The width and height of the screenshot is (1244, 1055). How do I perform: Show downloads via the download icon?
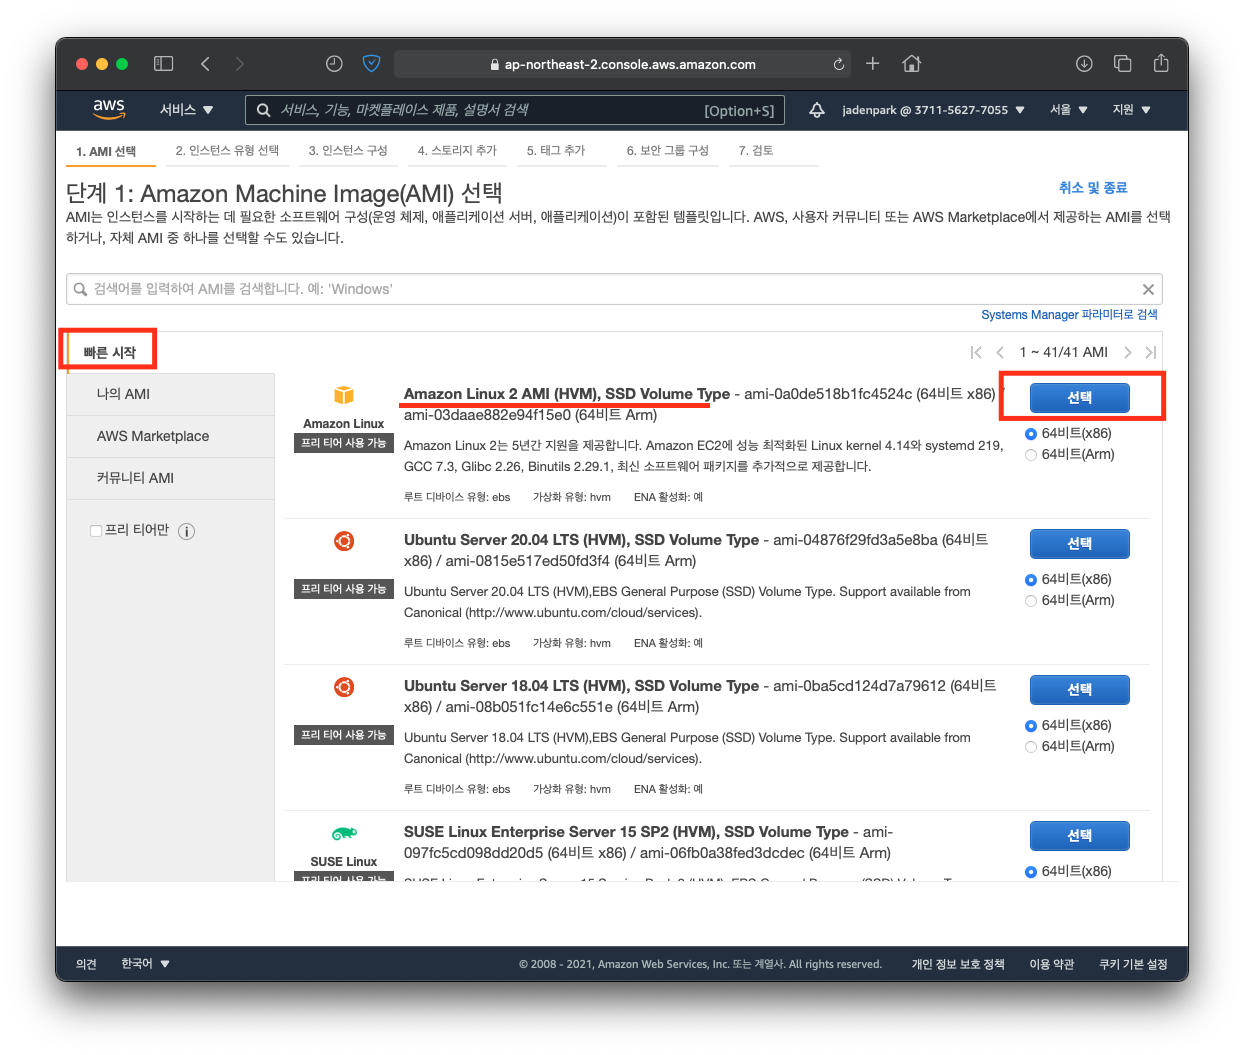(x=1084, y=64)
